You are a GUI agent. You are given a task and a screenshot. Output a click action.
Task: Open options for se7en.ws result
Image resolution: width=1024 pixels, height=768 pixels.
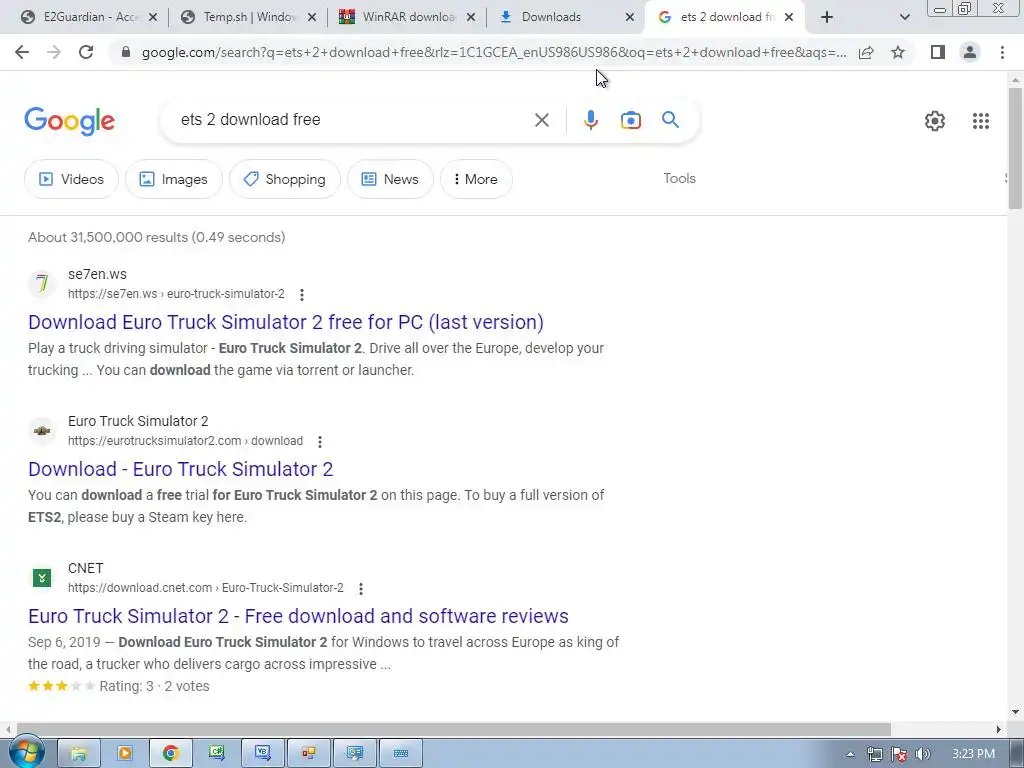tap(302, 295)
